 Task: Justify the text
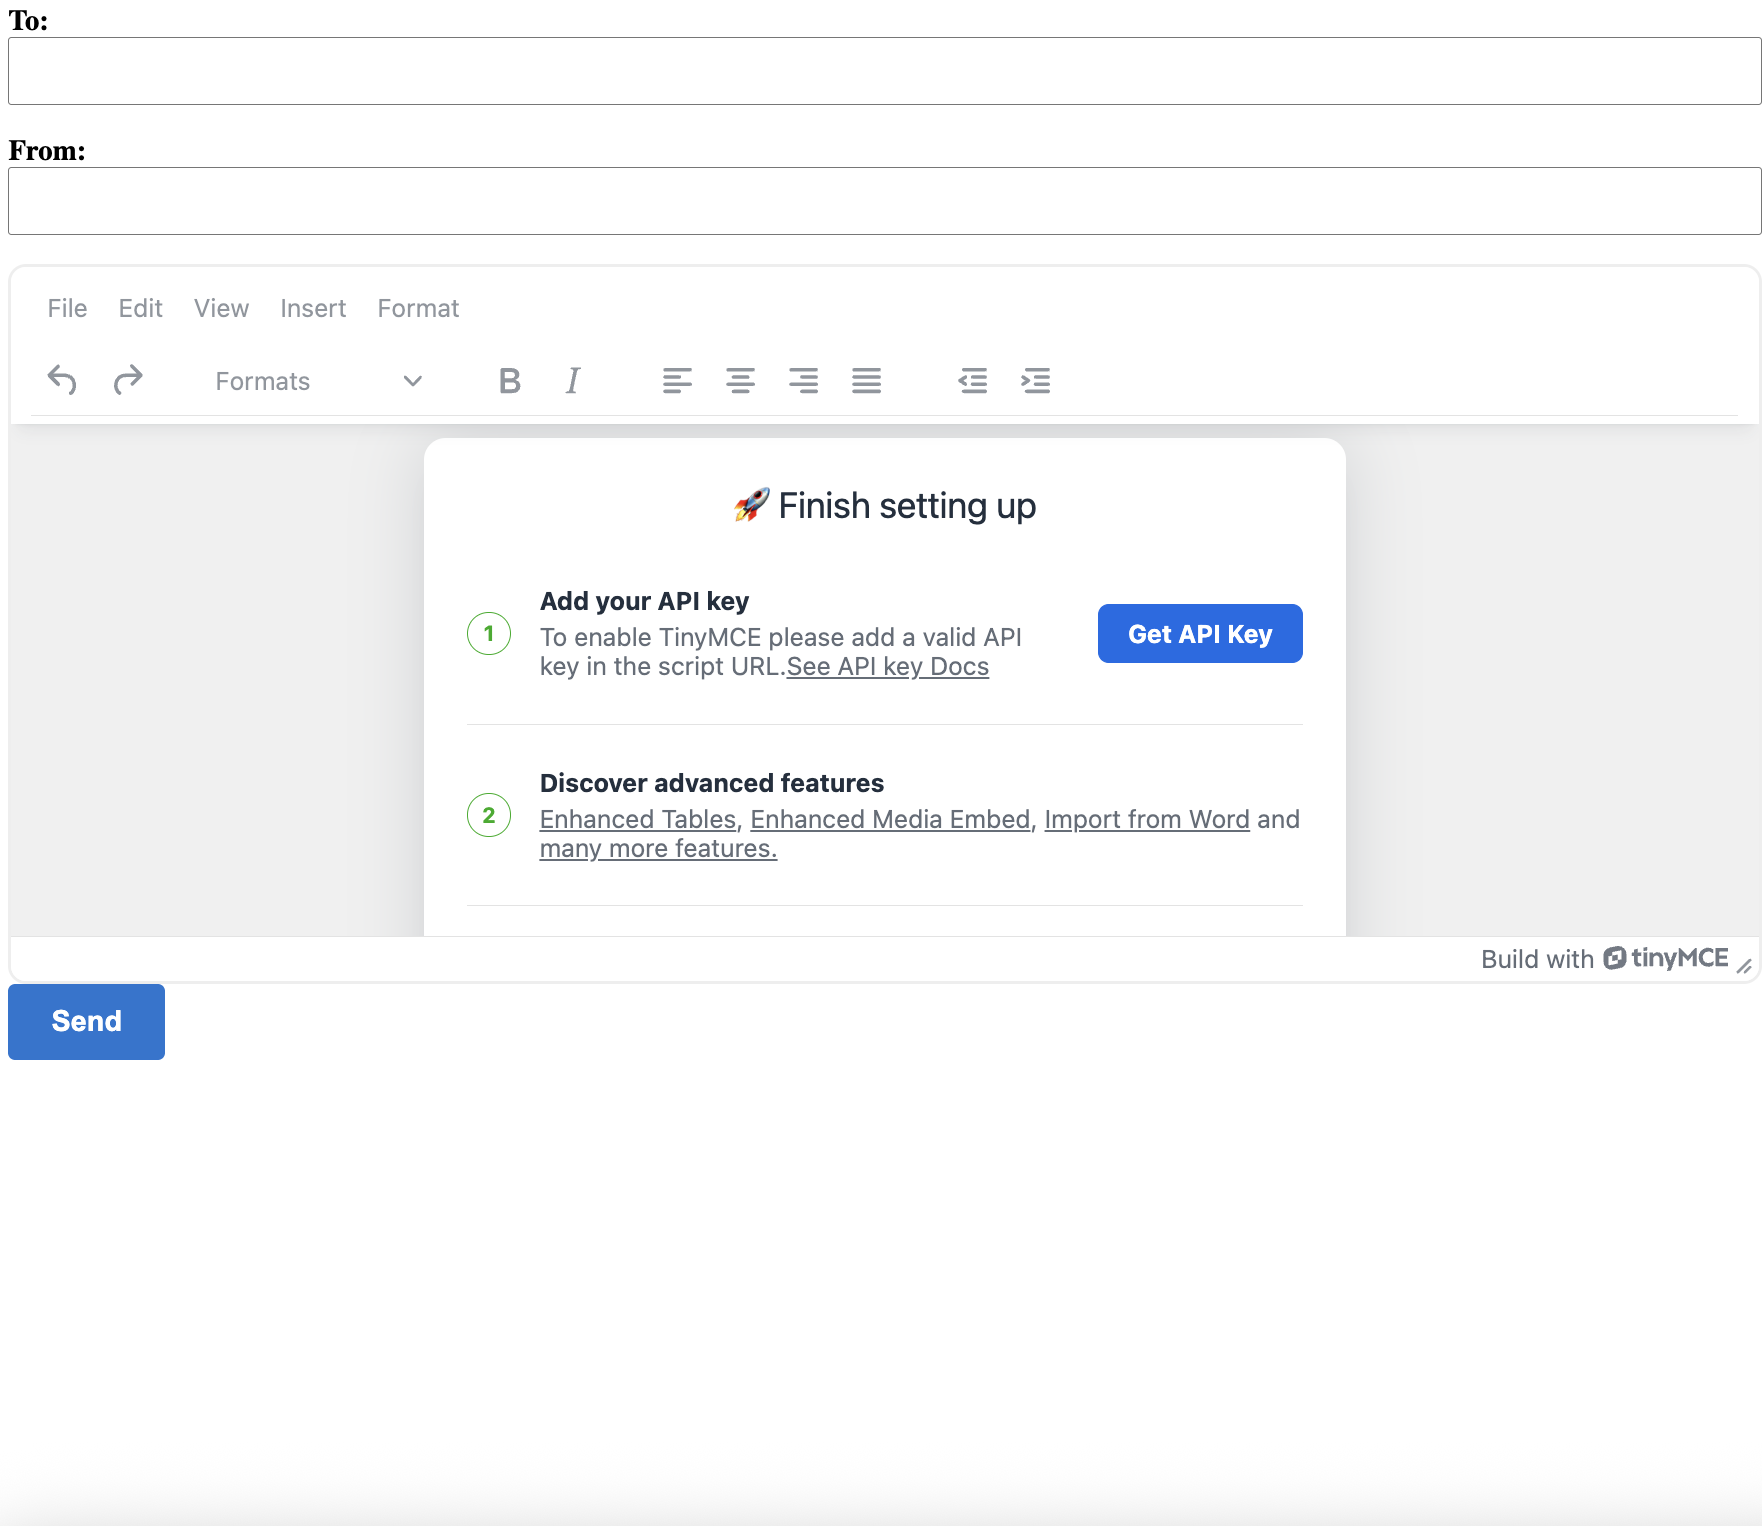(x=866, y=380)
